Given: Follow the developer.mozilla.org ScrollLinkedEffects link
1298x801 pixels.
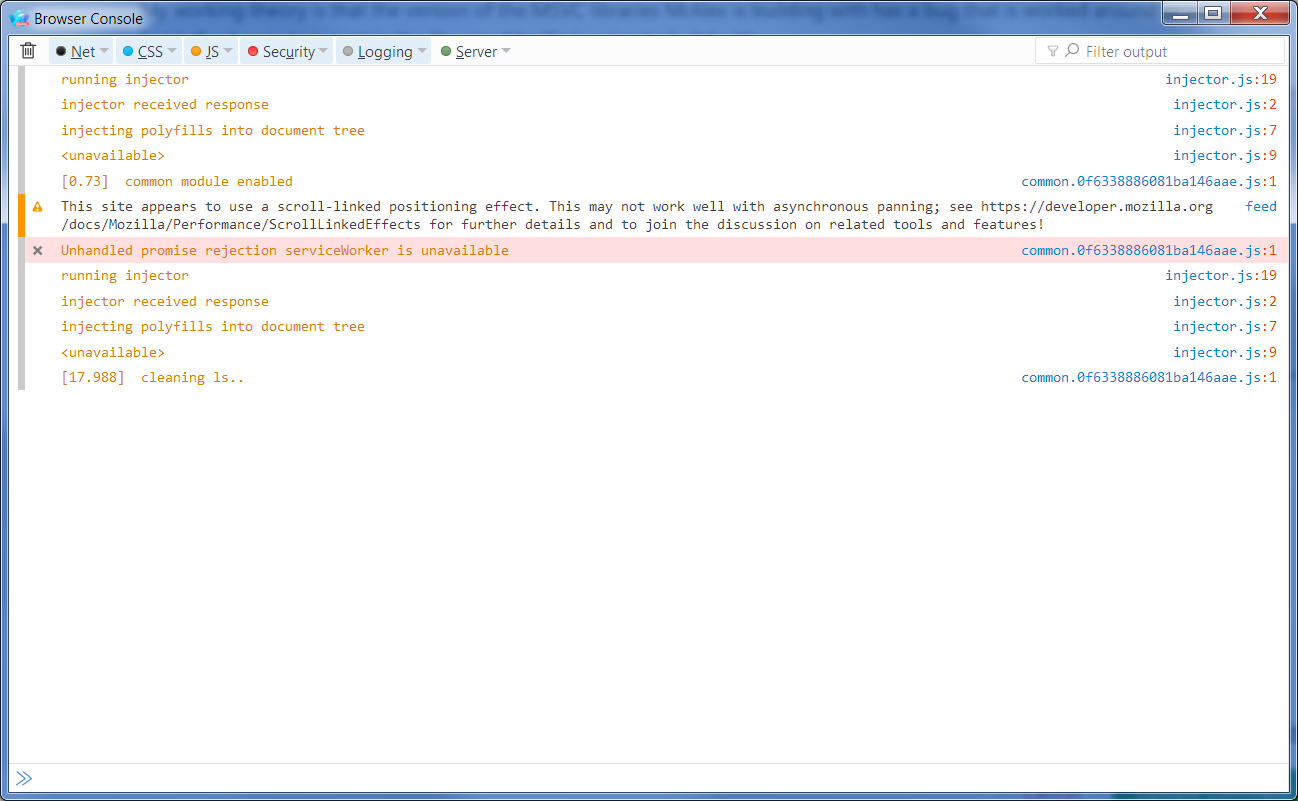Looking at the screenshot, I should click(x=1098, y=206).
